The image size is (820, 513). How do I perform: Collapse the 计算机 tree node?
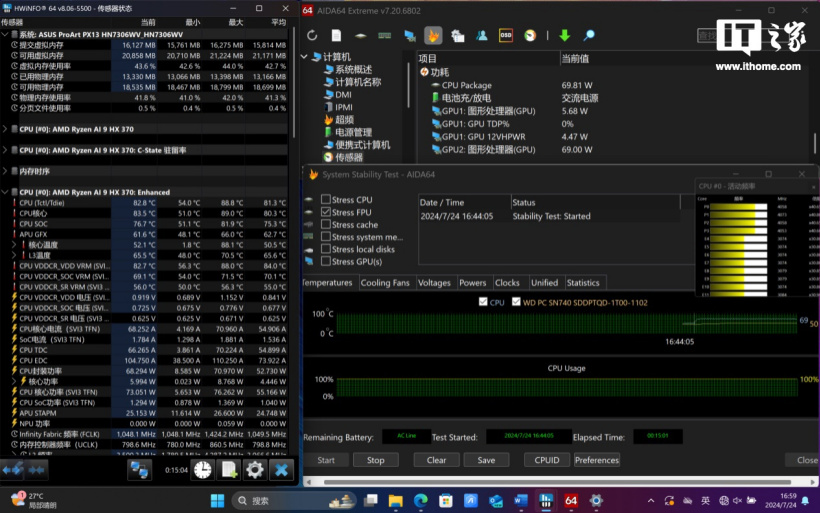(306, 57)
